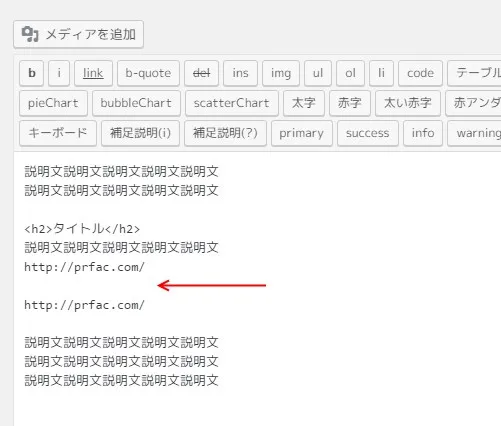
Task: Add an unordered list with ul
Action: (x=318, y=73)
